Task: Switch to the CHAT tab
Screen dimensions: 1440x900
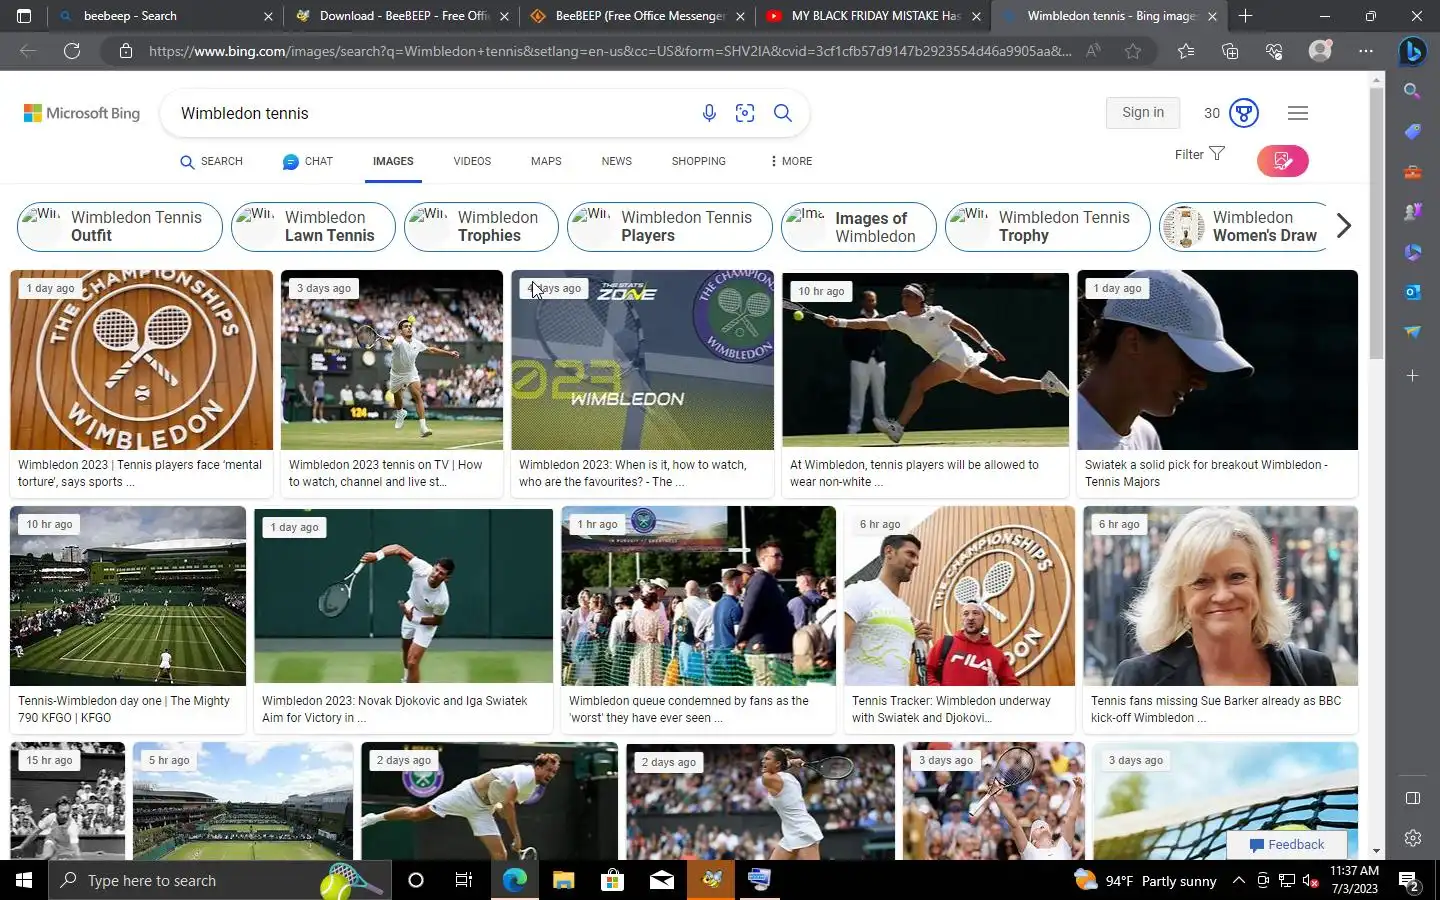Action: tap(308, 161)
